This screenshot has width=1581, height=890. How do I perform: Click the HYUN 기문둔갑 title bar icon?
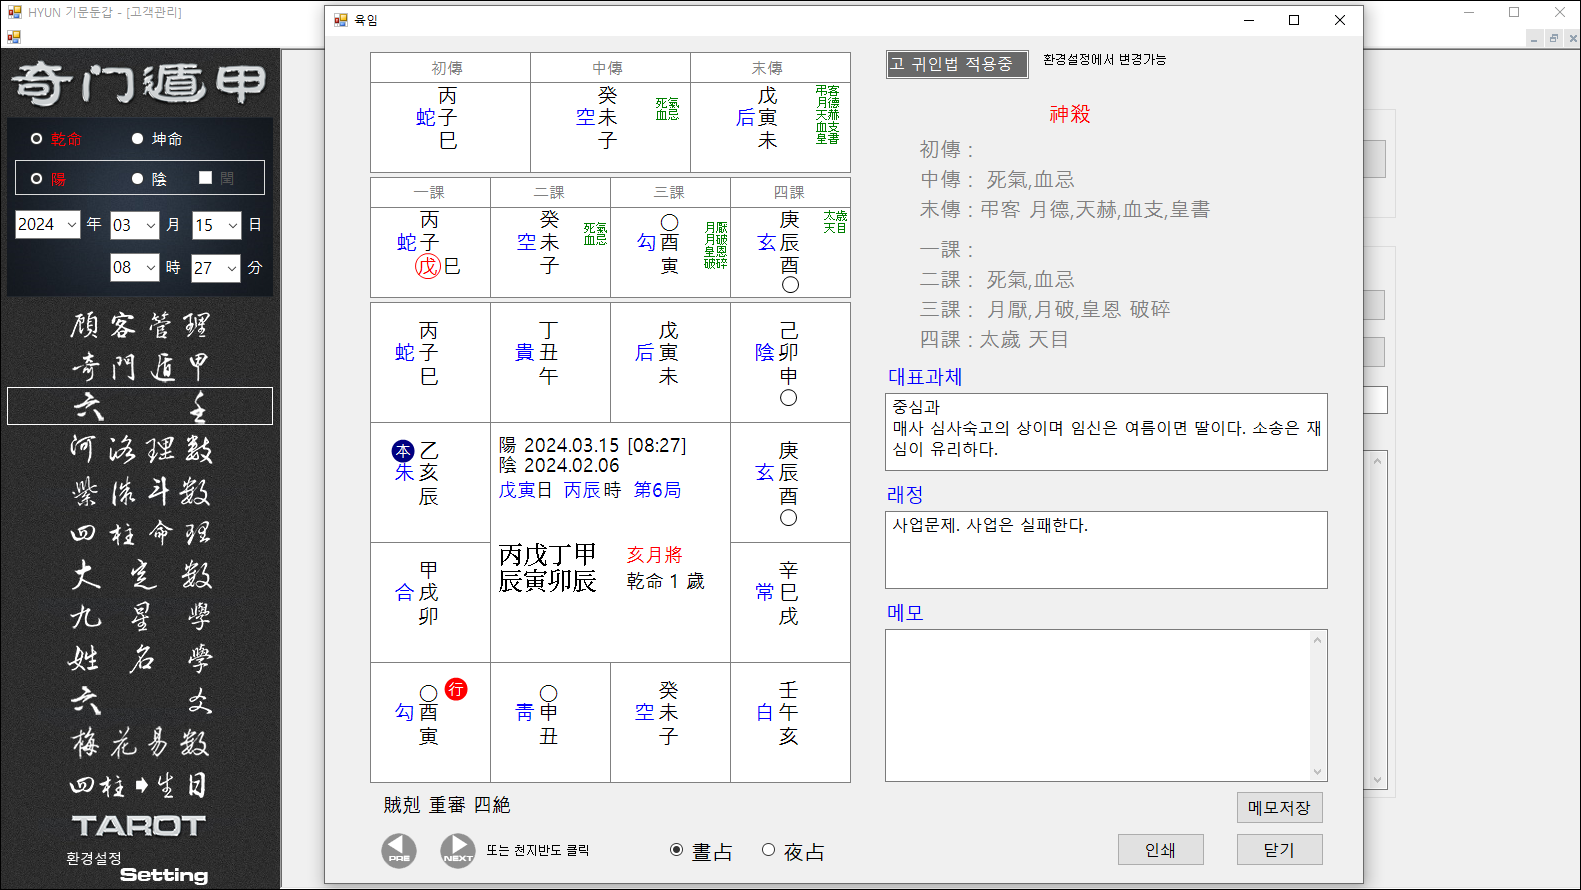[14, 12]
